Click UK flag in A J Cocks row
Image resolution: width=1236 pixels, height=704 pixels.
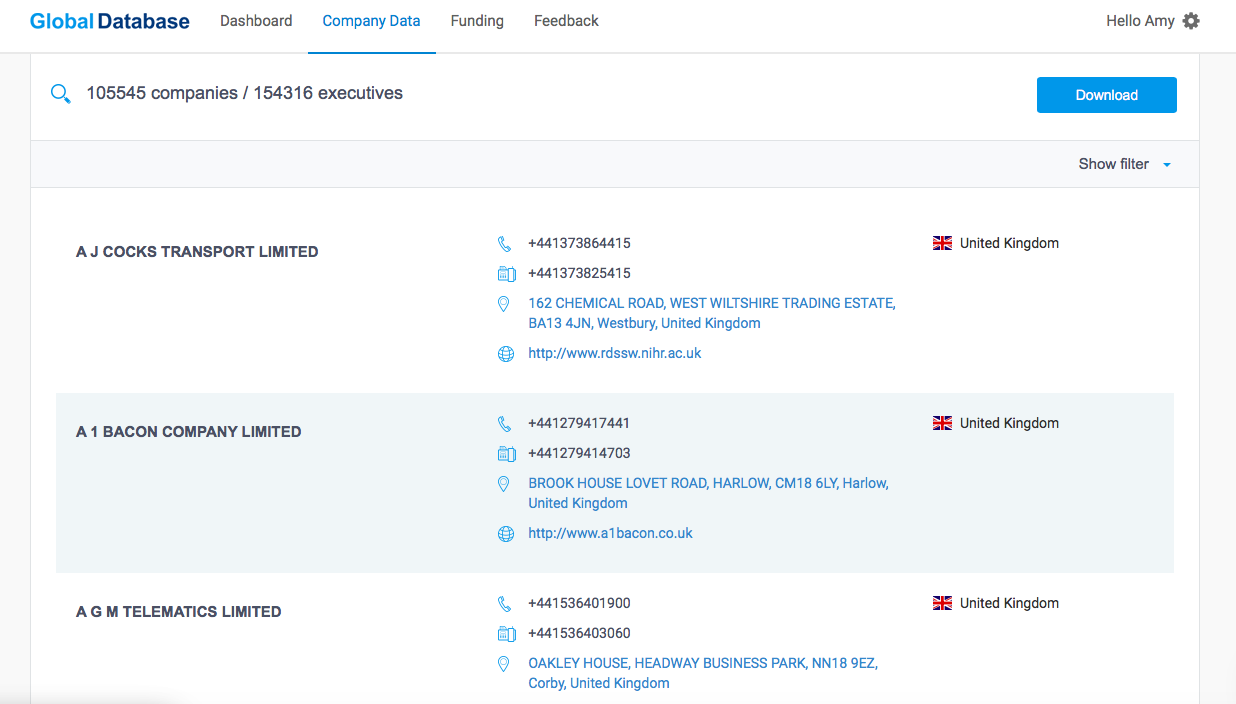[x=942, y=243]
